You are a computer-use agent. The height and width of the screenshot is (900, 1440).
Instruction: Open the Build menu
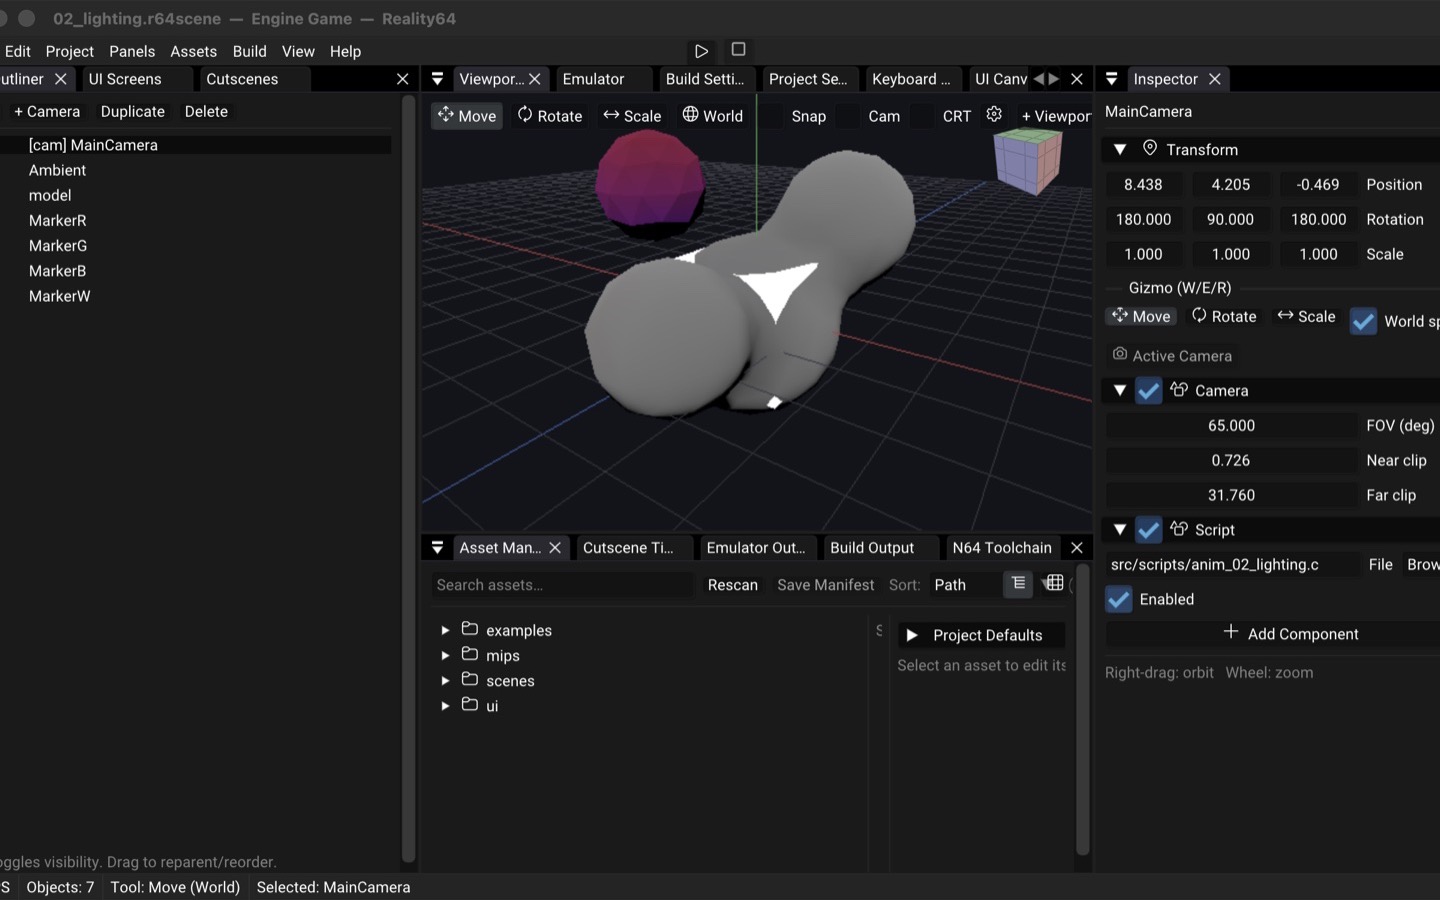point(249,51)
